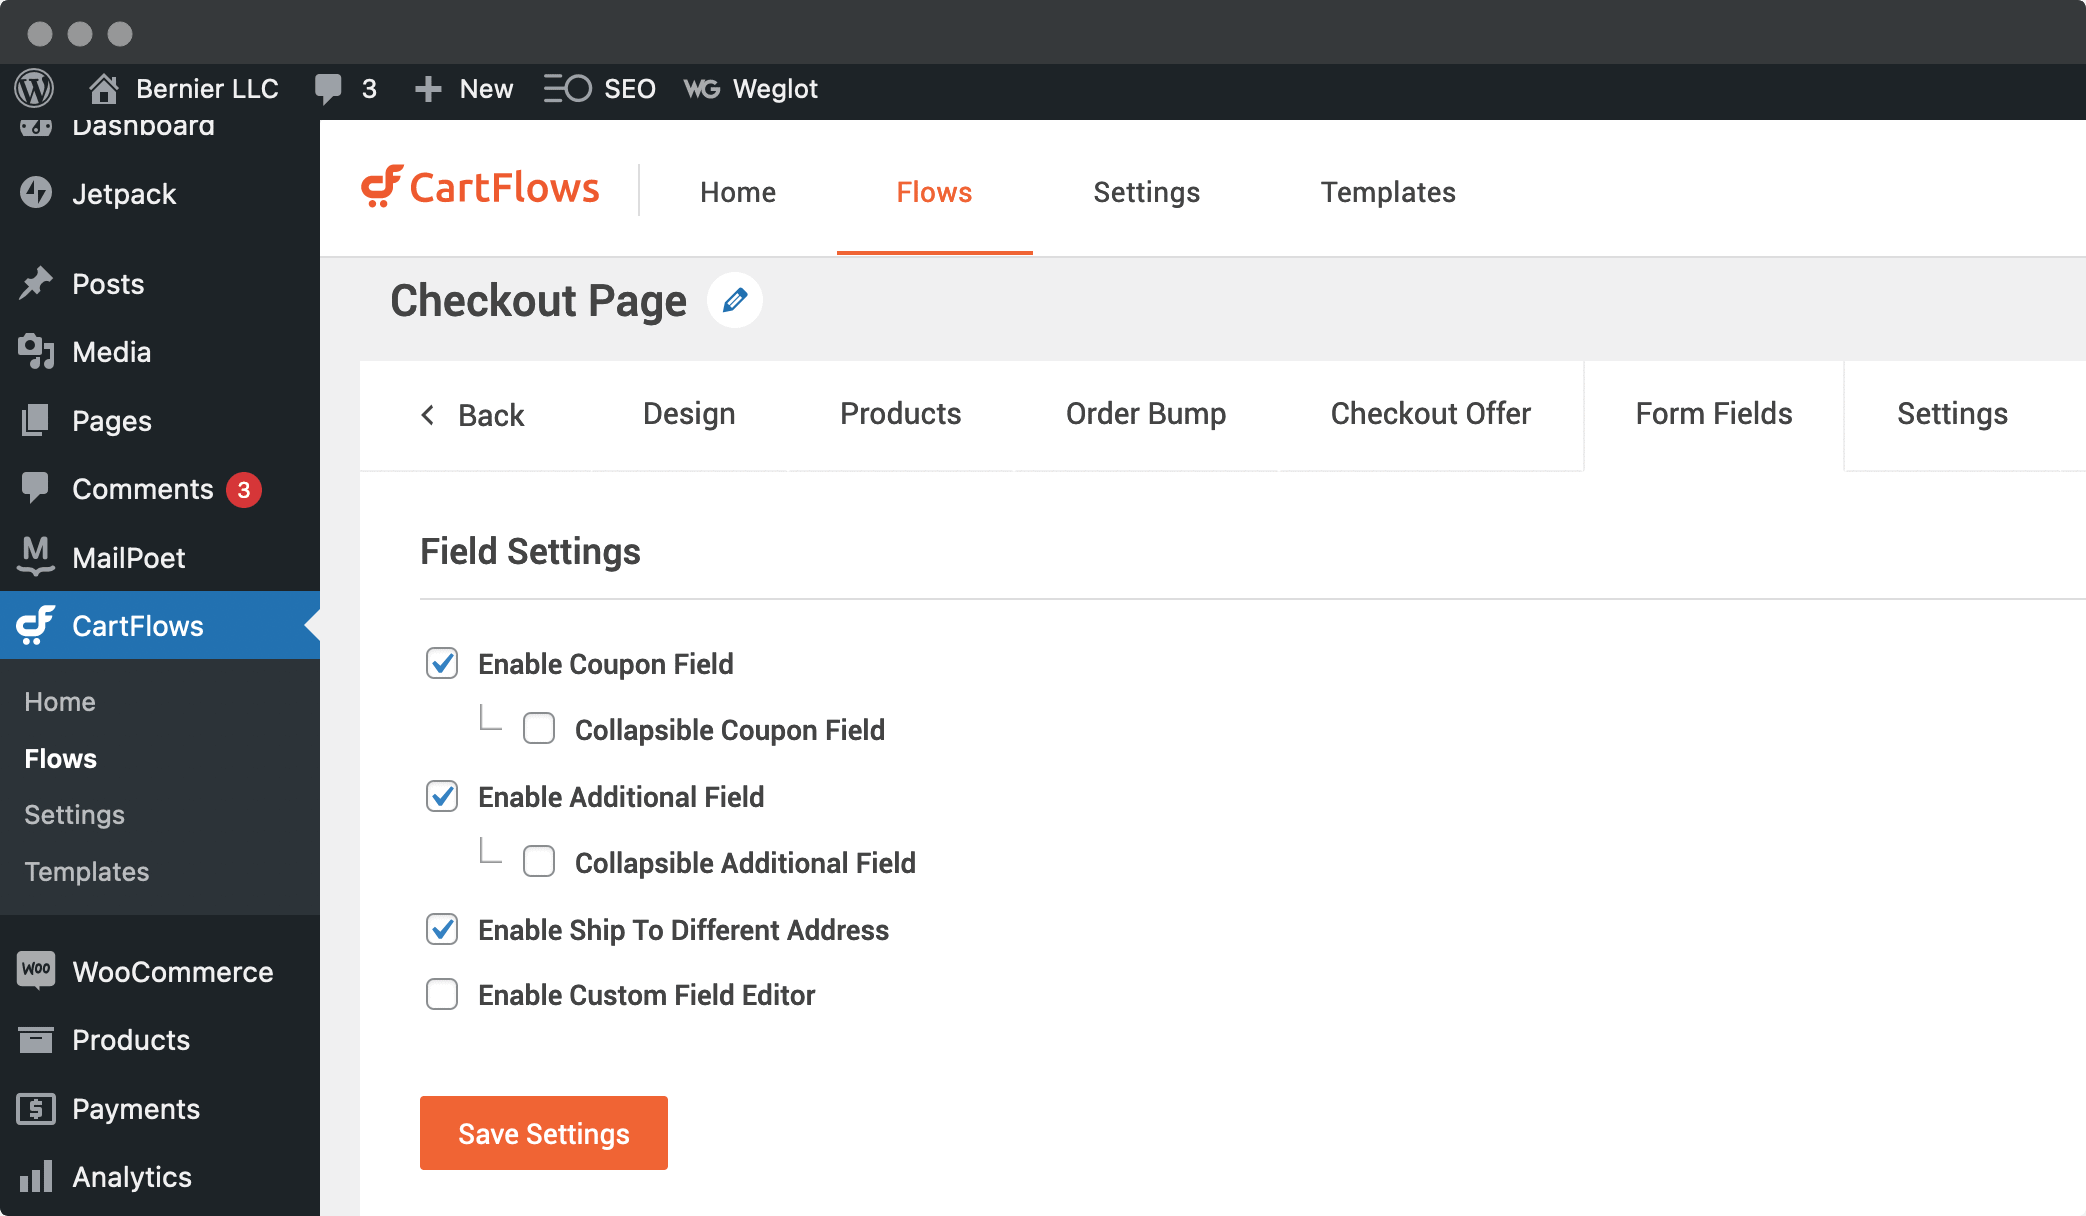The height and width of the screenshot is (1216, 2086).
Task: Open the Checkout Offer section
Action: [1430, 414]
